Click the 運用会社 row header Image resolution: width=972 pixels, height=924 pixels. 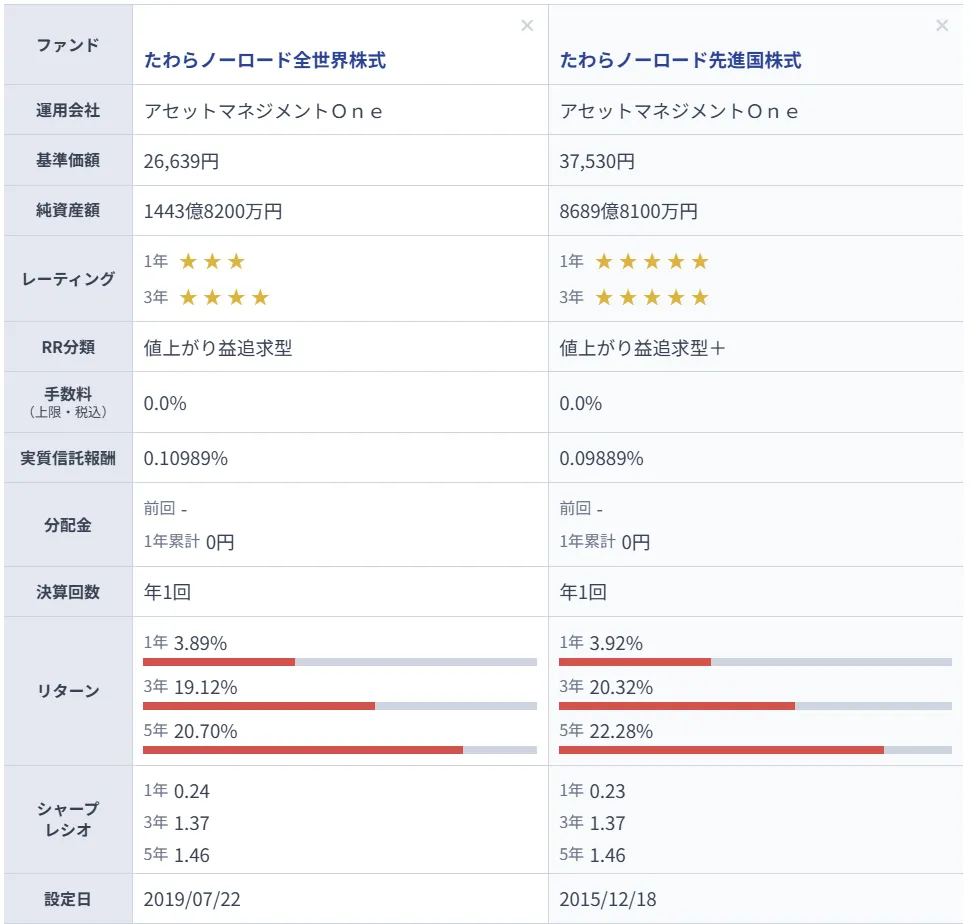click(68, 110)
